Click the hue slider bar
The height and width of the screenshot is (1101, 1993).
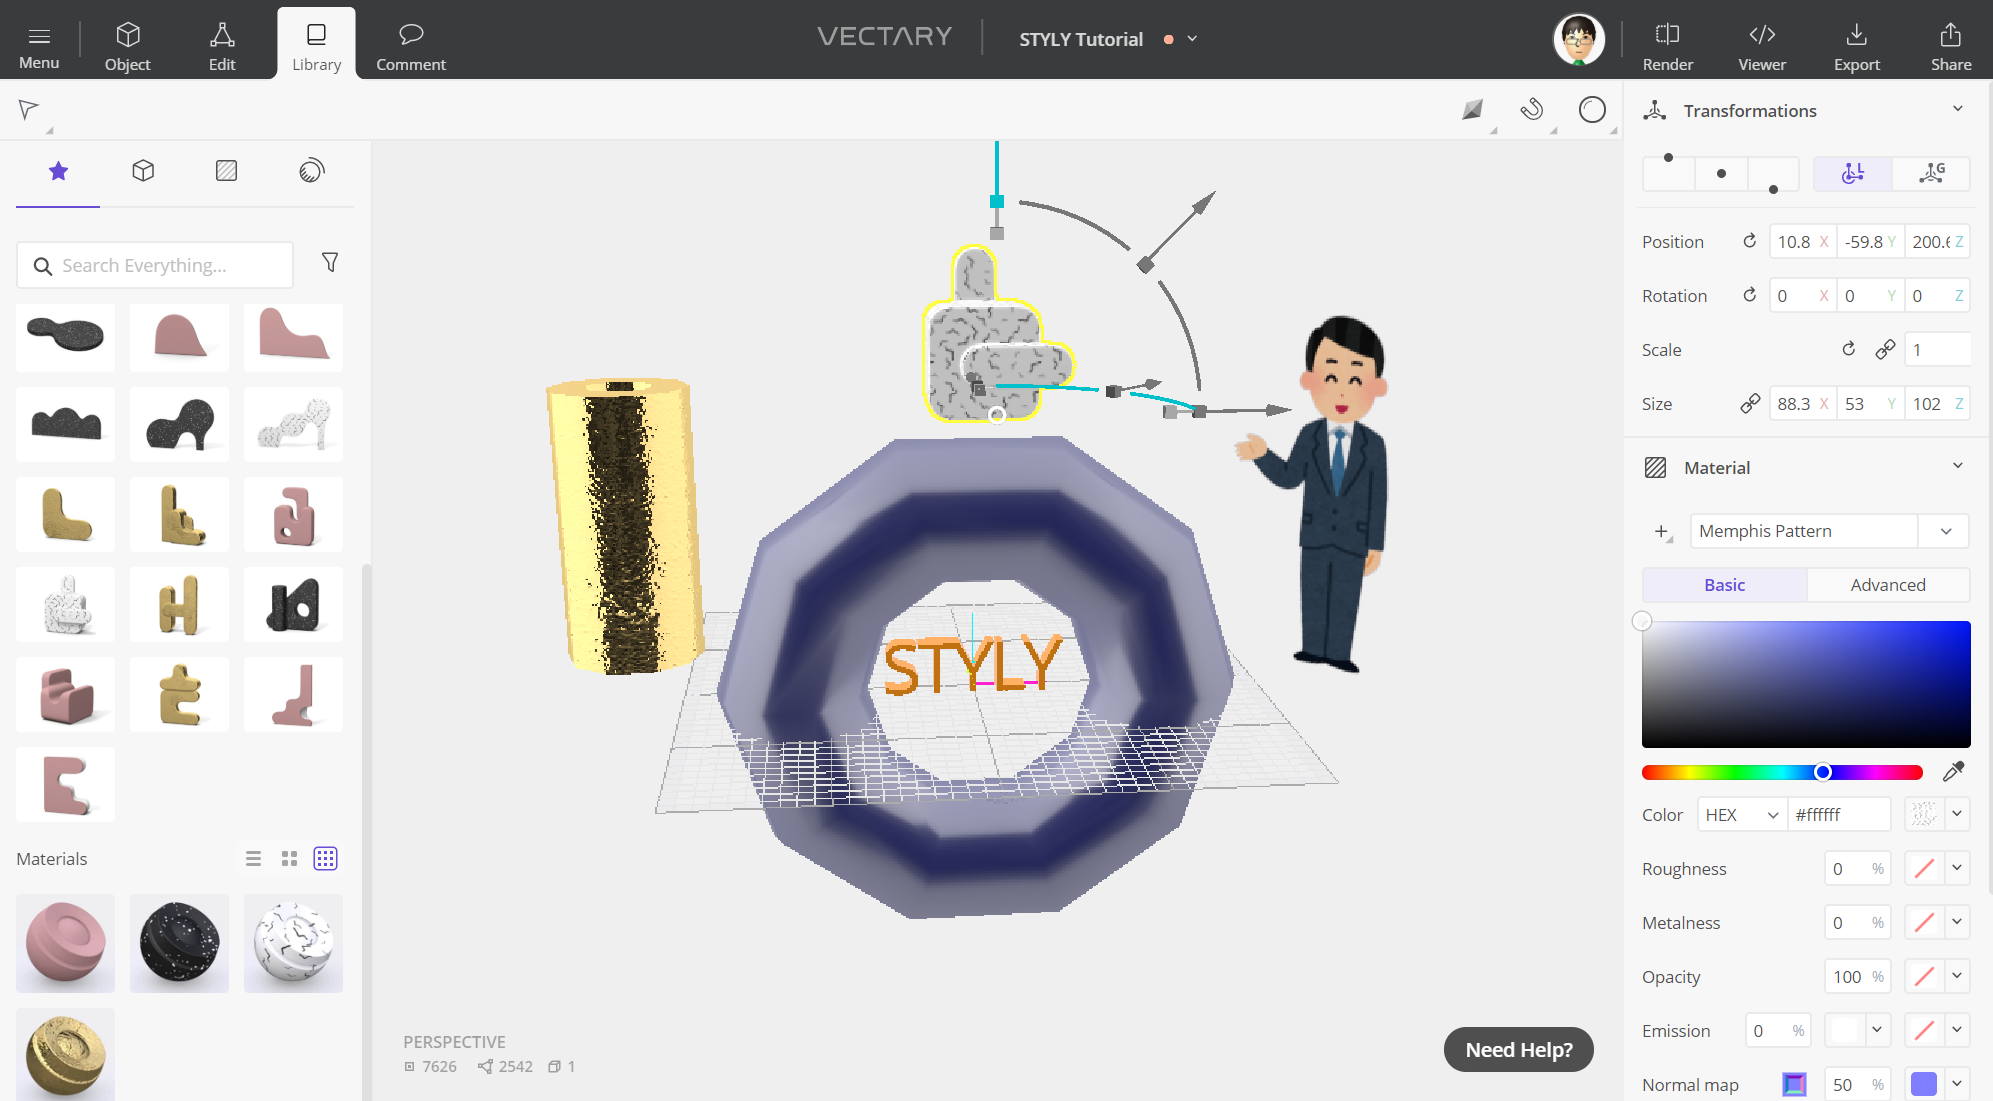tap(1782, 772)
